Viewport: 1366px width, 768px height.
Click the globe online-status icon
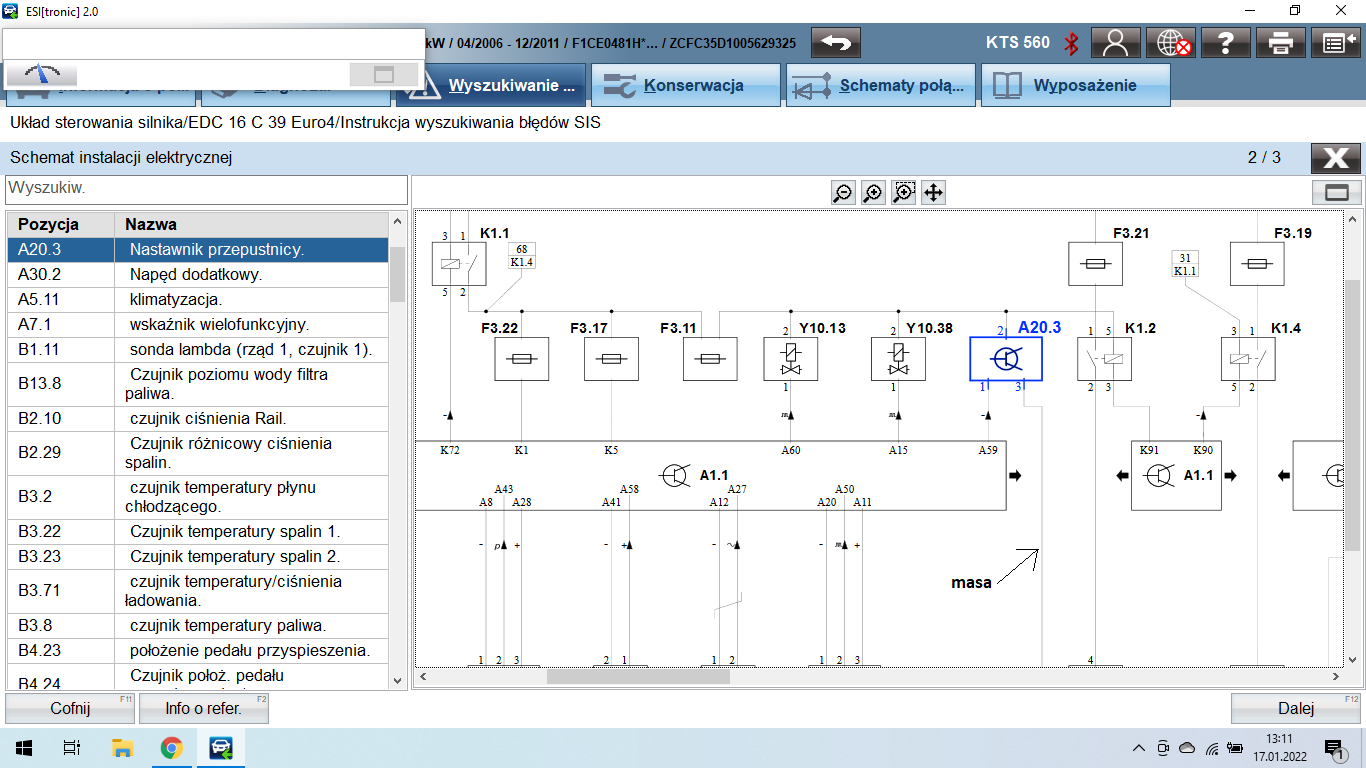(1171, 43)
